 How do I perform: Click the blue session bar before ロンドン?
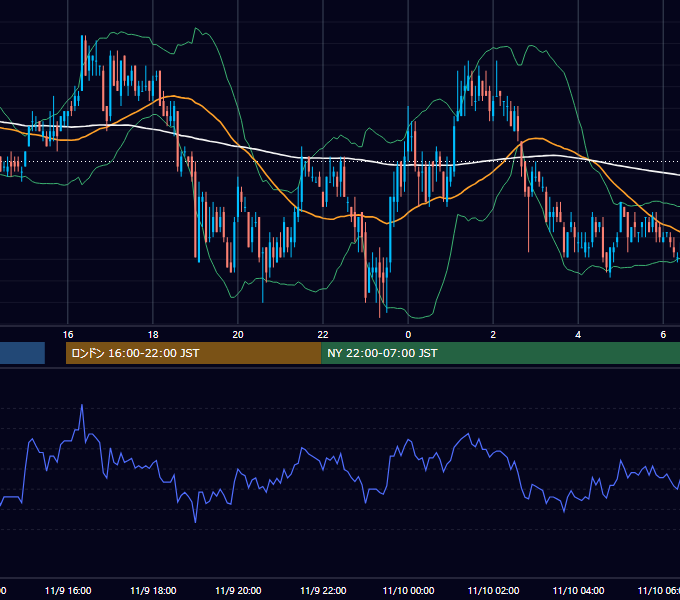(x=22, y=353)
